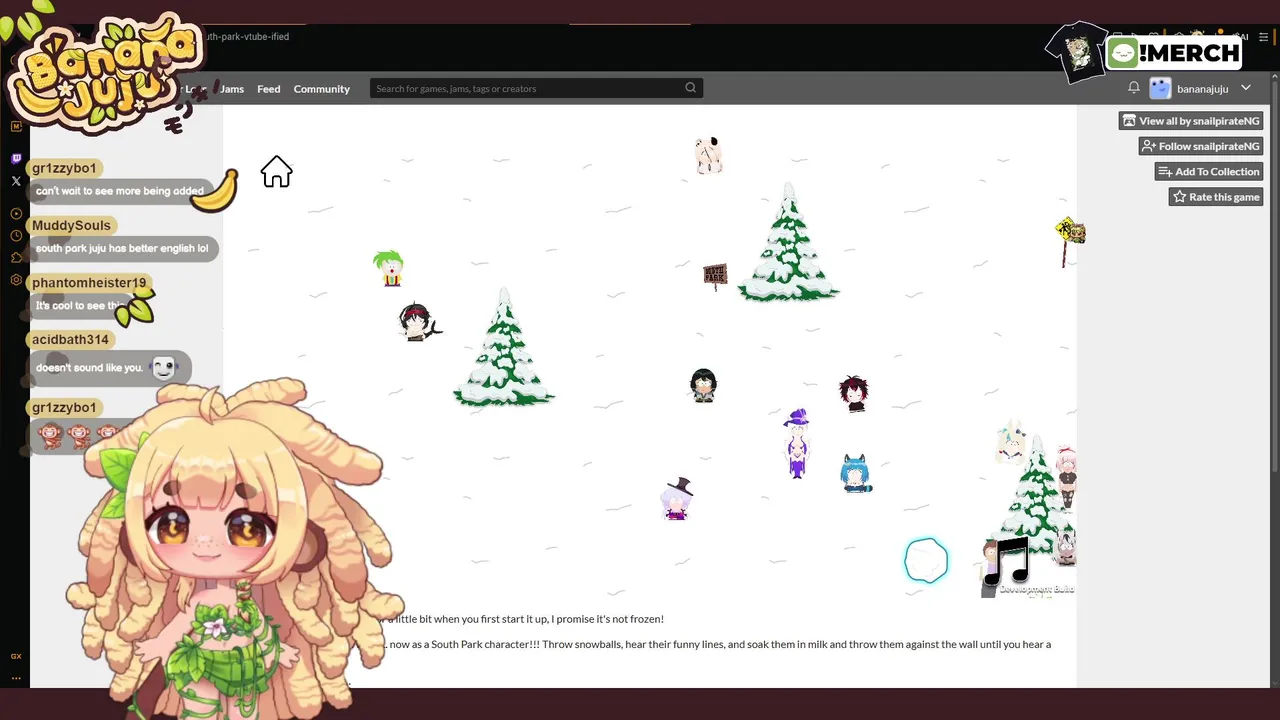Click the purple witch-hat tall character

point(797,443)
